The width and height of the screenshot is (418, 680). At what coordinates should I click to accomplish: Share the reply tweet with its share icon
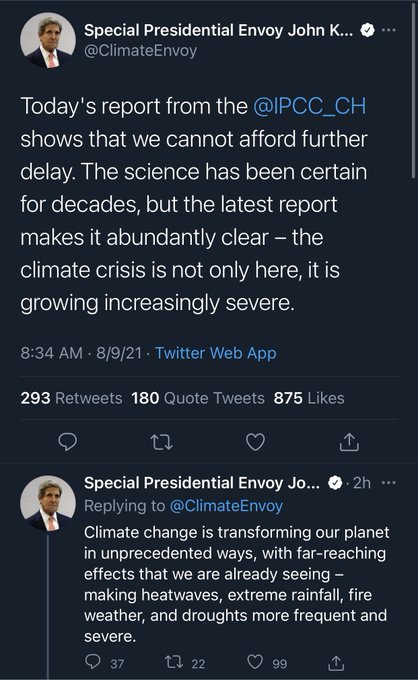pyautogui.click(x=336, y=662)
